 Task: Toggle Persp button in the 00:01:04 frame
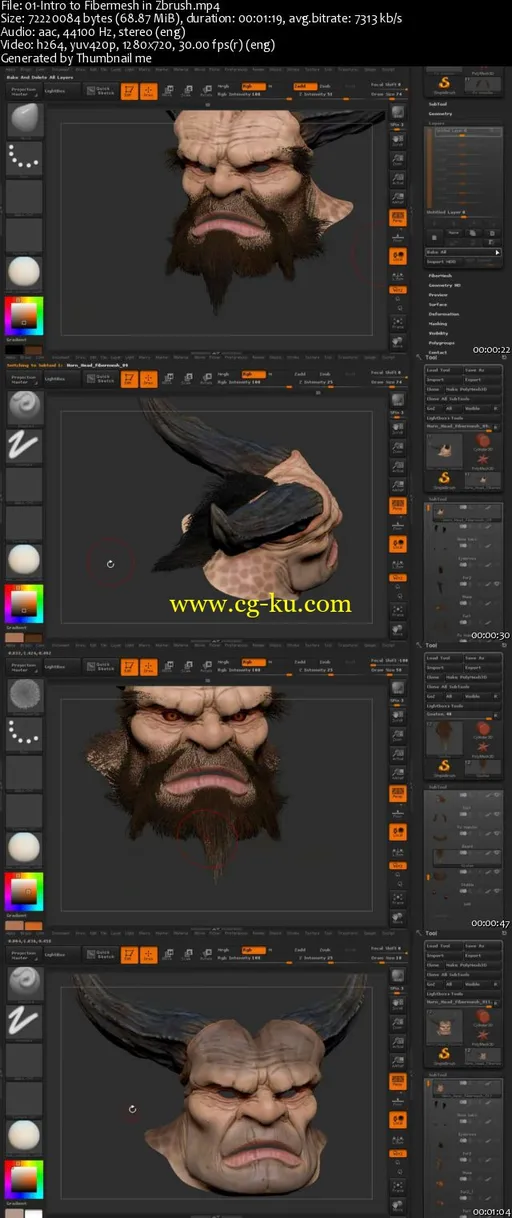398,1079
